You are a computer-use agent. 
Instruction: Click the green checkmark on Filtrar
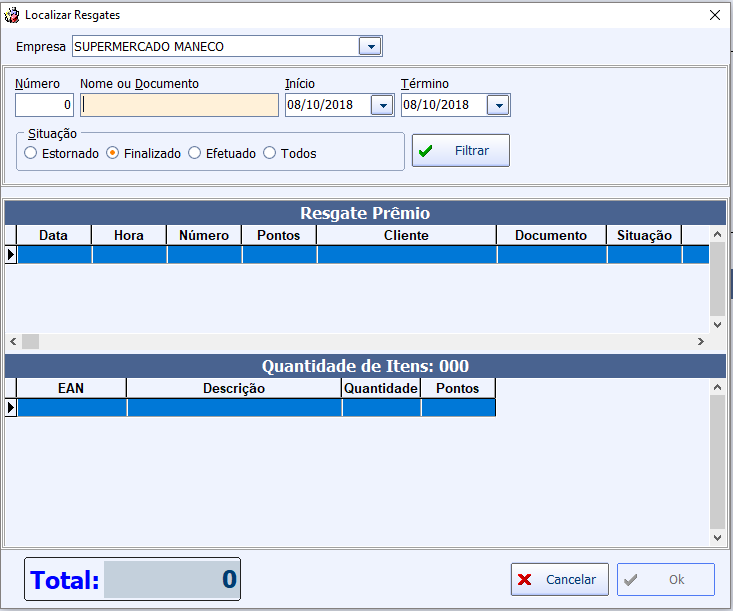(426, 151)
